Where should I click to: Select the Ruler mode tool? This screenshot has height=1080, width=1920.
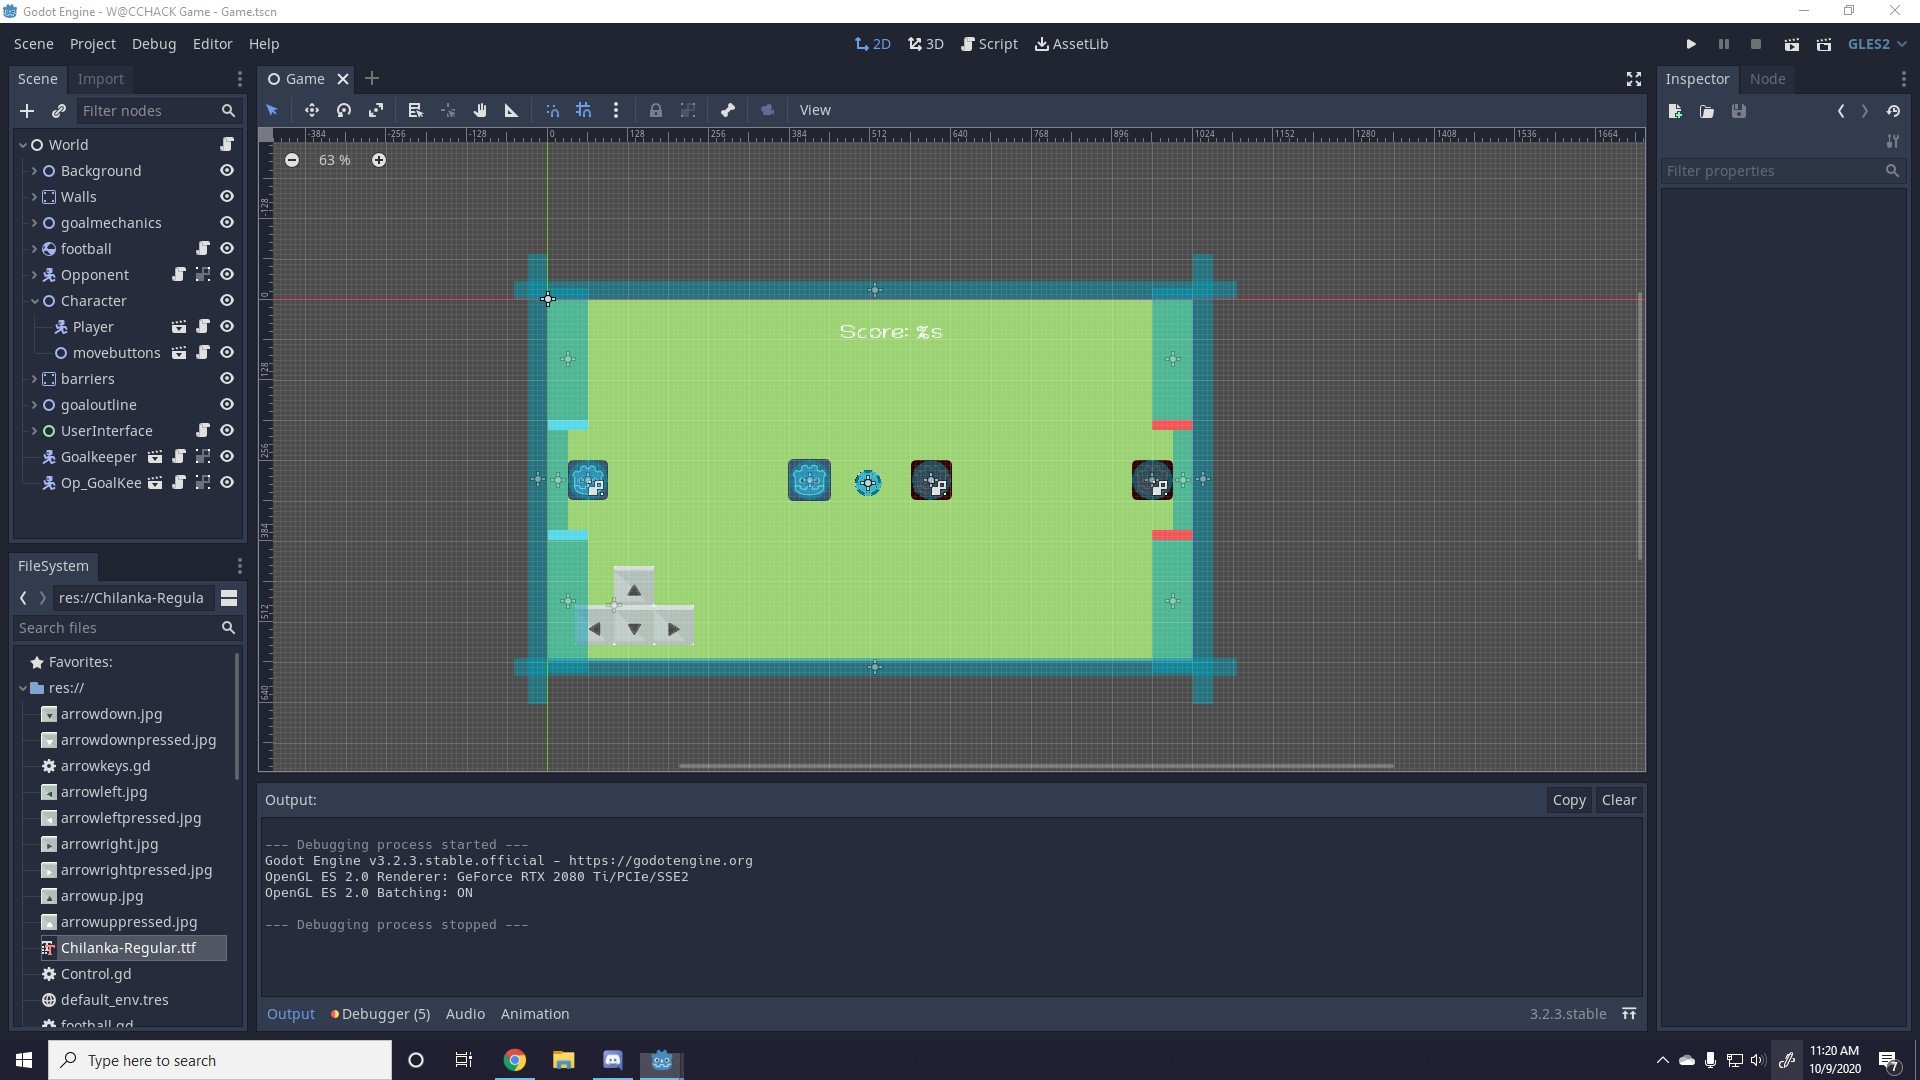pyautogui.click(x=511, y=110)
